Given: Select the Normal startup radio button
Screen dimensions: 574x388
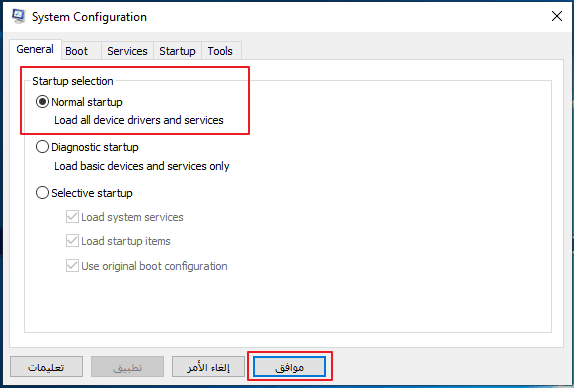Looking at the screenshot, I should [42, 102].
